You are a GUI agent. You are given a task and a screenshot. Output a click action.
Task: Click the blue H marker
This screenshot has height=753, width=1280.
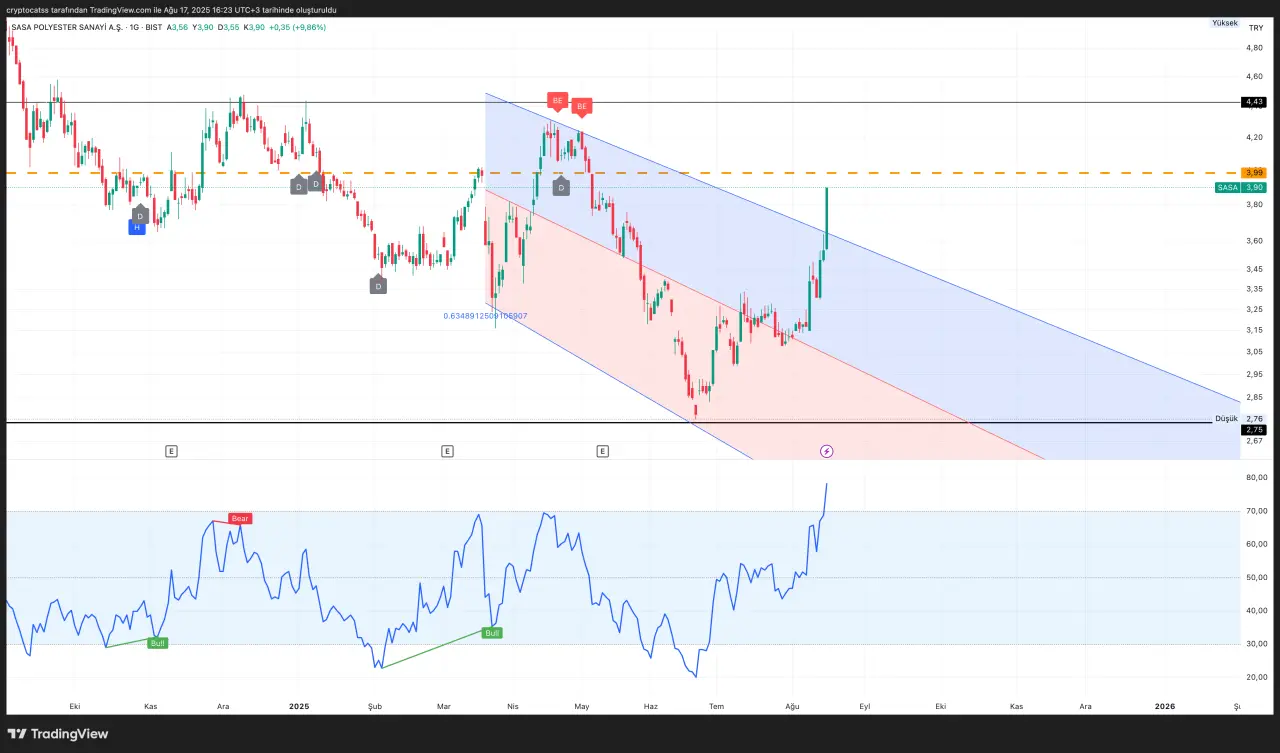click(137, 228)
